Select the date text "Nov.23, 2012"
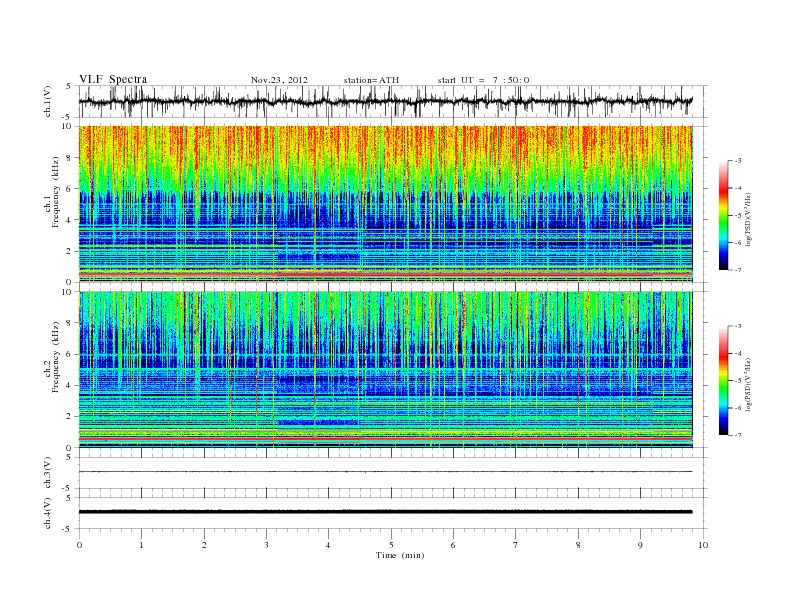This screenshot has width=792, height=612. (x=279, y=80)
